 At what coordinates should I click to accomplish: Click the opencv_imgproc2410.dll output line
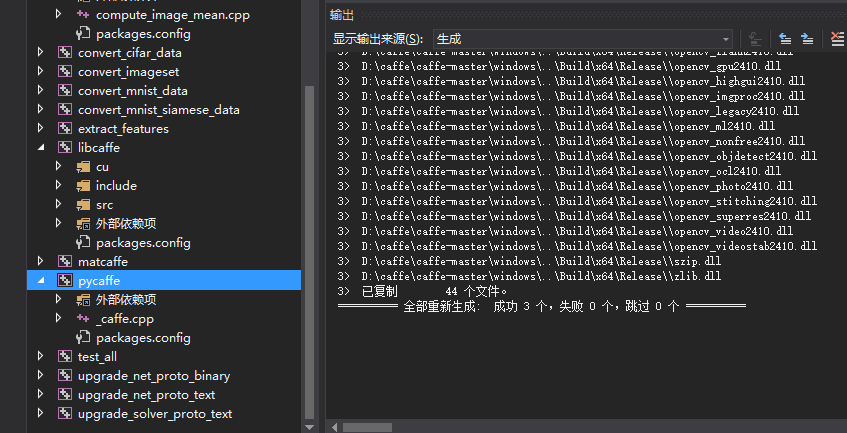571,96
